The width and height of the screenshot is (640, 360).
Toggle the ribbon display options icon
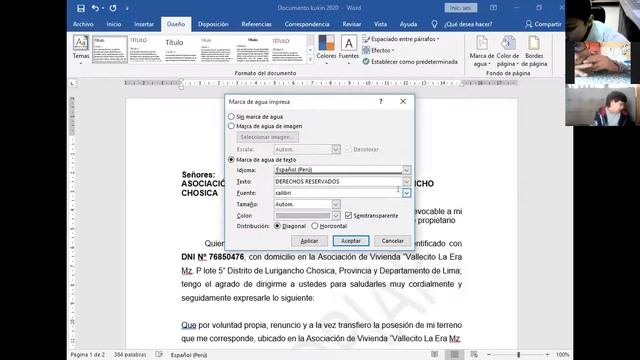[x=493, y=8]
